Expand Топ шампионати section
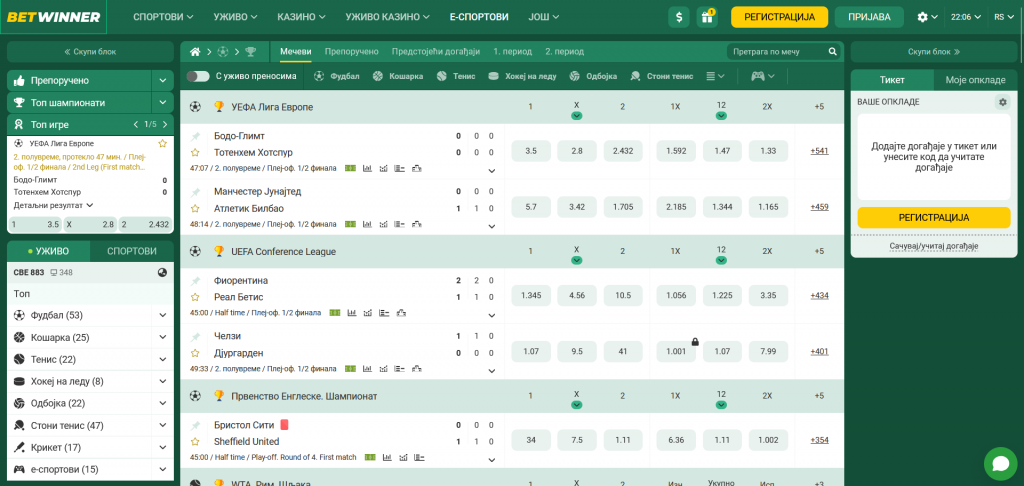This screenshot has height=486, width=1024. (x=163, y=103)
